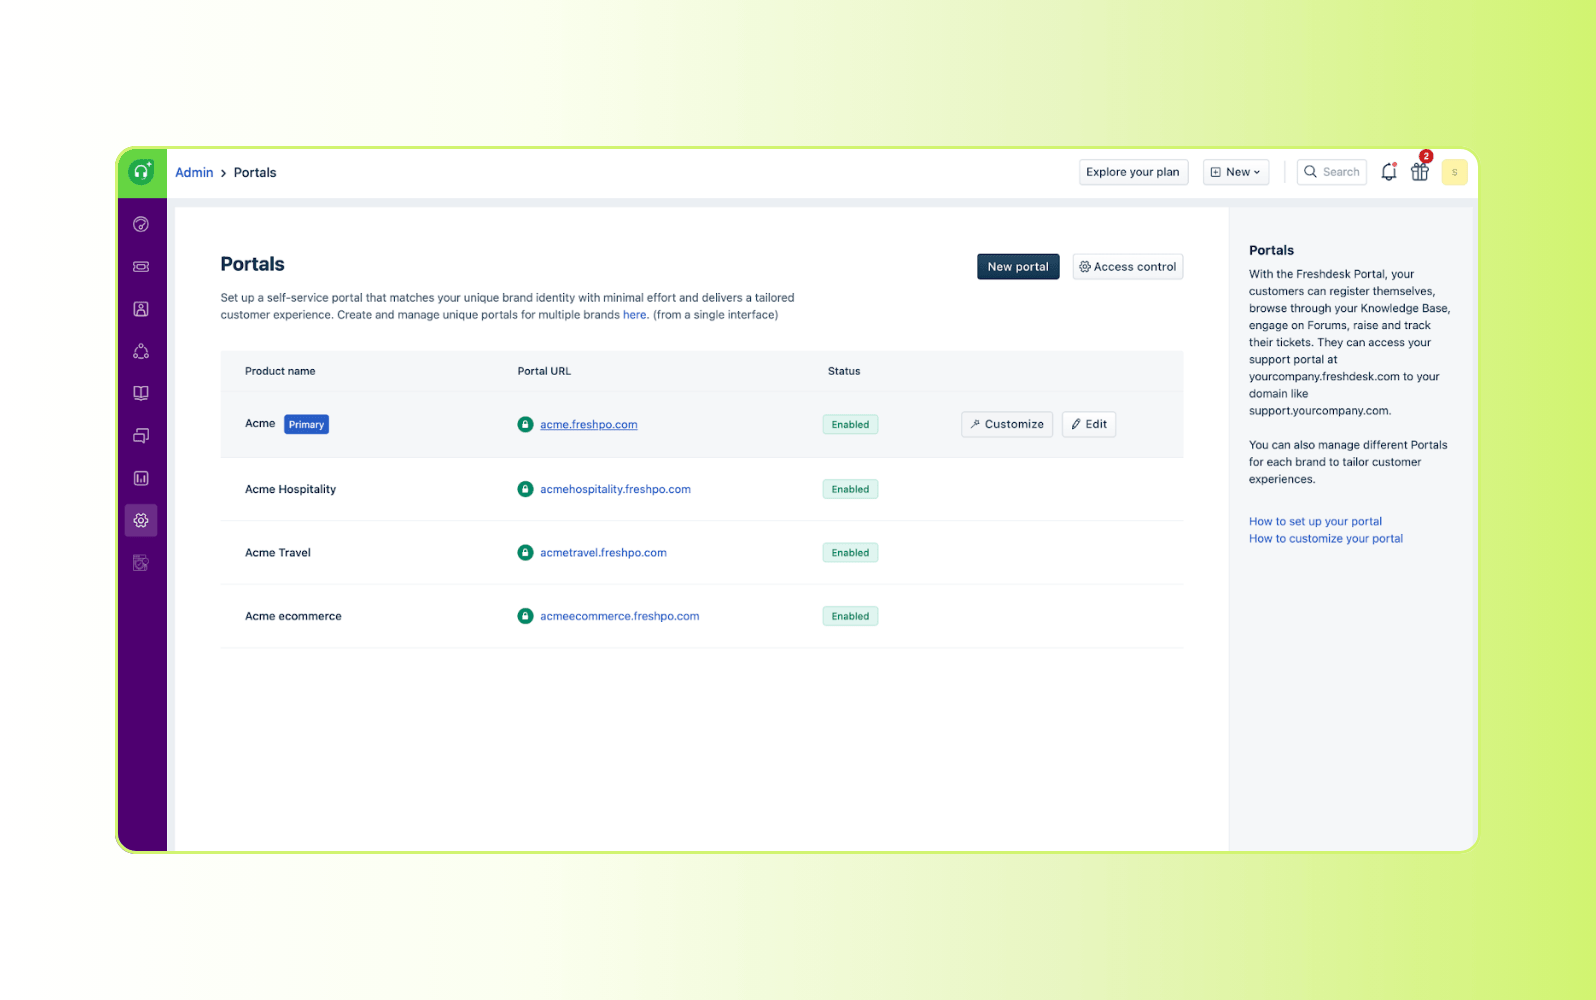Click the lock icon beside acmetravel.freshpo.com

(x=525, y=552)
